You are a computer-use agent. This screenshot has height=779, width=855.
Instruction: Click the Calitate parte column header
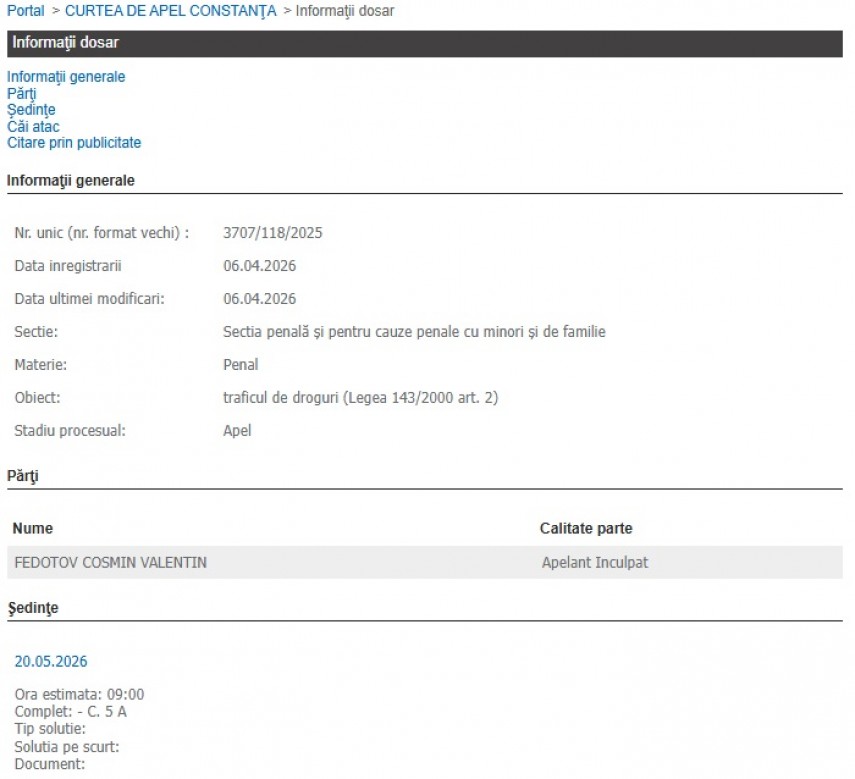(586, 528)
